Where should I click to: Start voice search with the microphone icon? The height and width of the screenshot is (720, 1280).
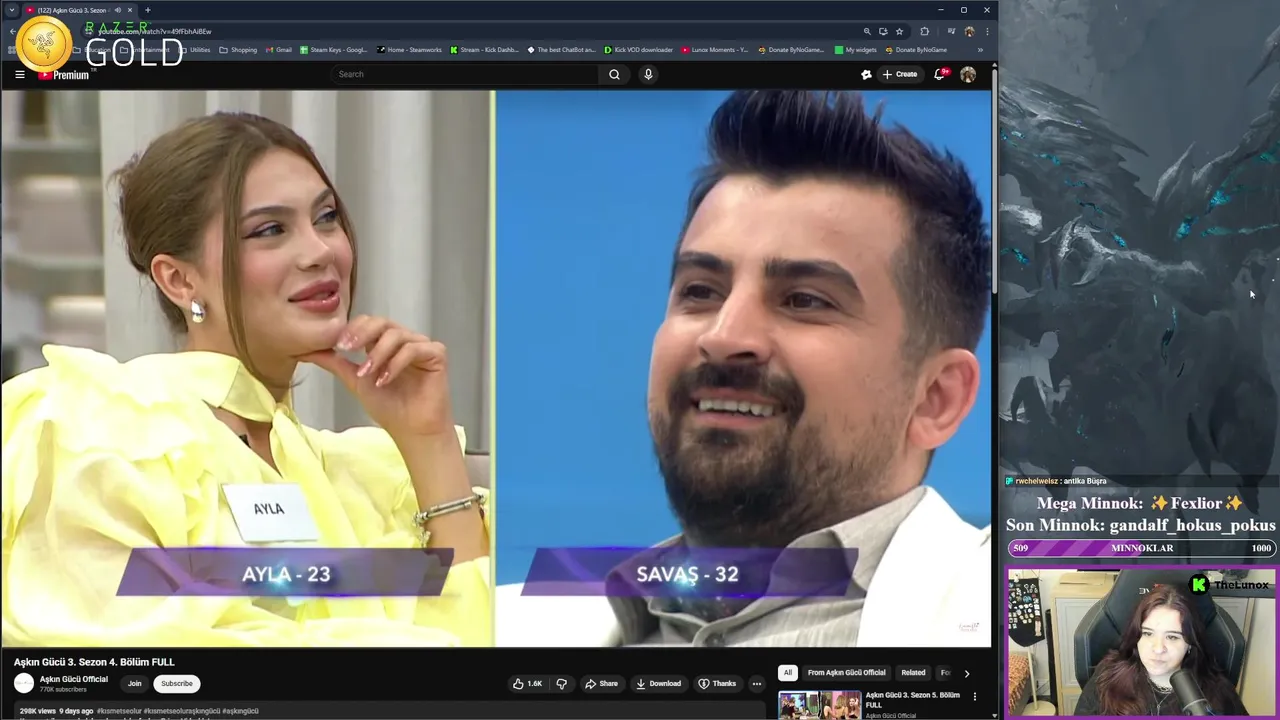tap(648, 74)
